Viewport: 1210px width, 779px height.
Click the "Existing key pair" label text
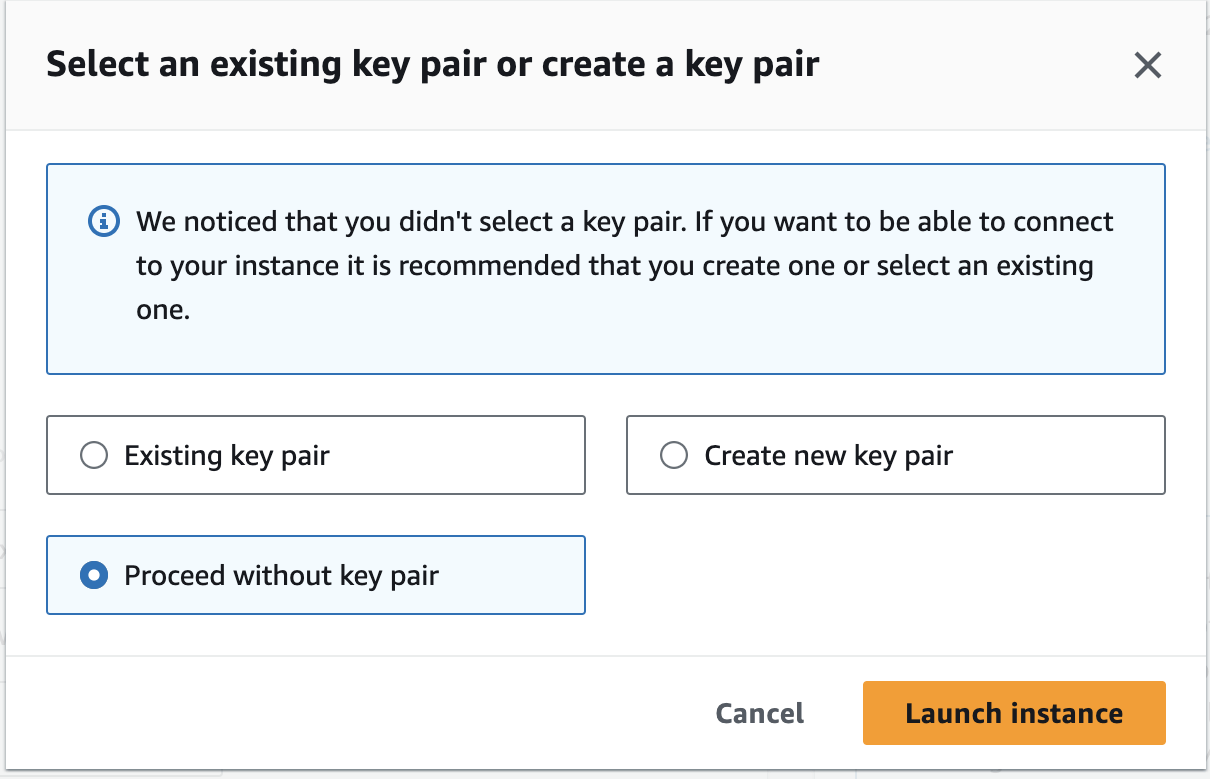[227, 456]
